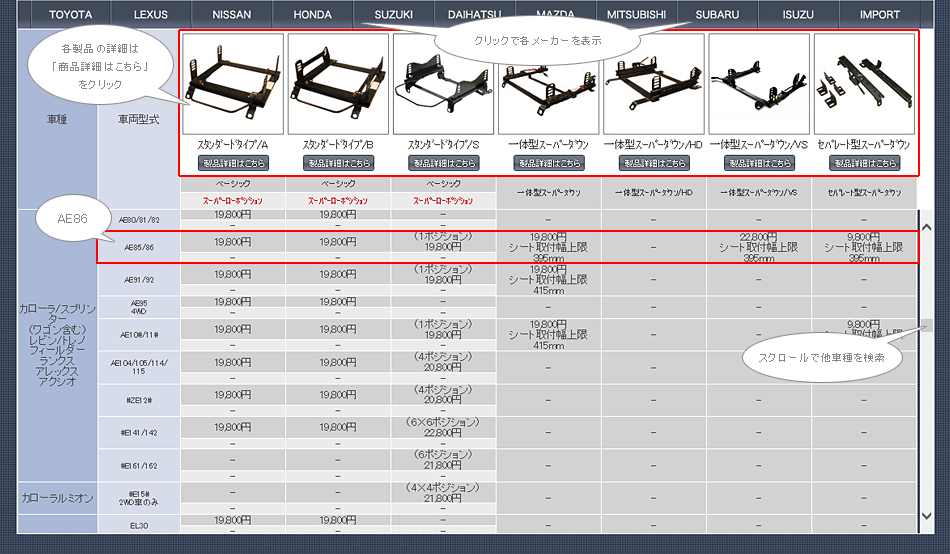Switch to the TOYOTA manufacturer tab
This screenshot has height=554, width=950.
tap(70, 15)
